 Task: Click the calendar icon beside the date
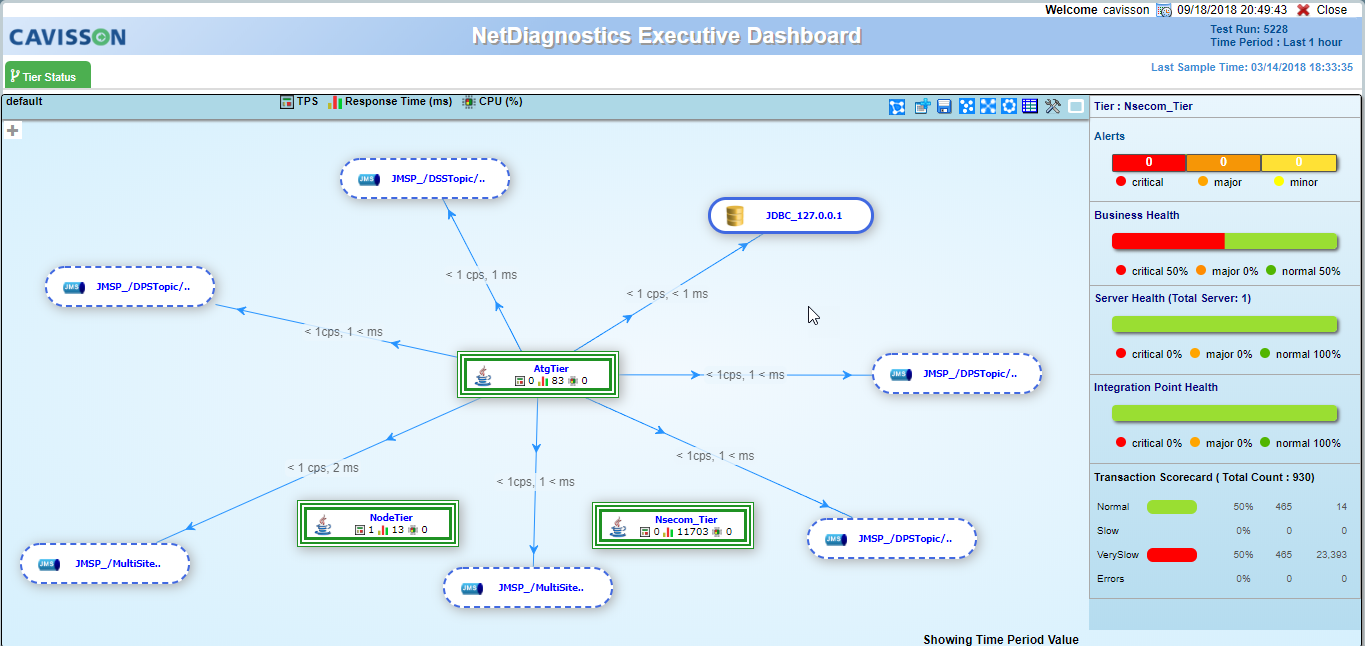pyautogui.click(x=1164, y=10)
